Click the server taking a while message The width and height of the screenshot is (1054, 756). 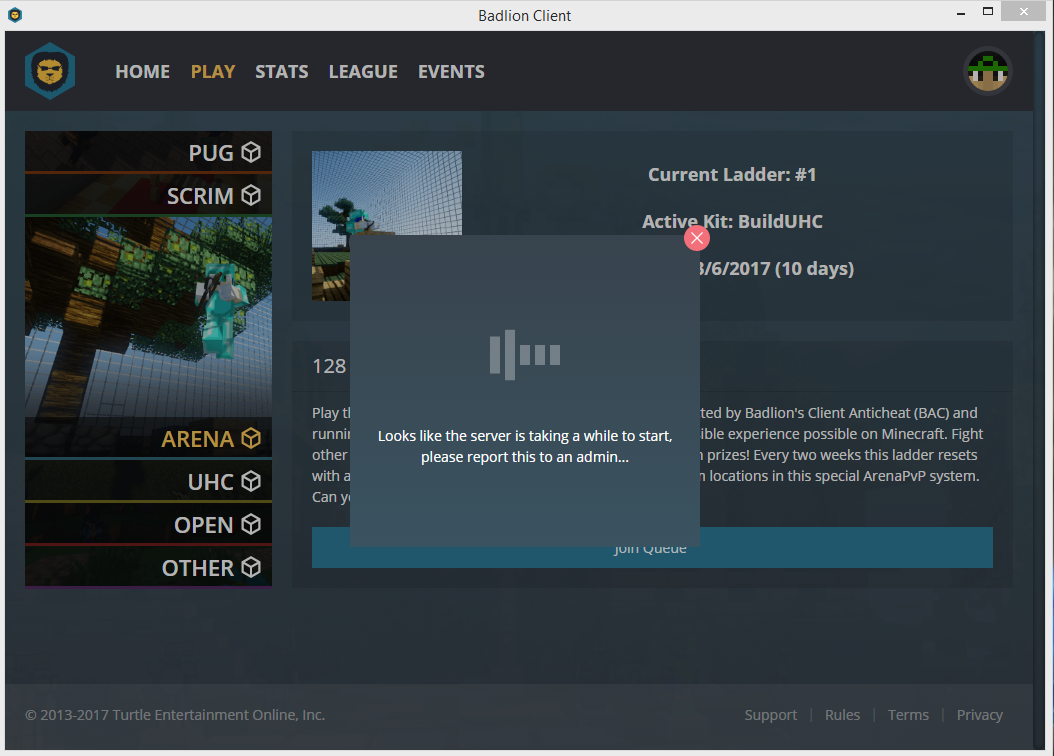(x=525, y=446)
